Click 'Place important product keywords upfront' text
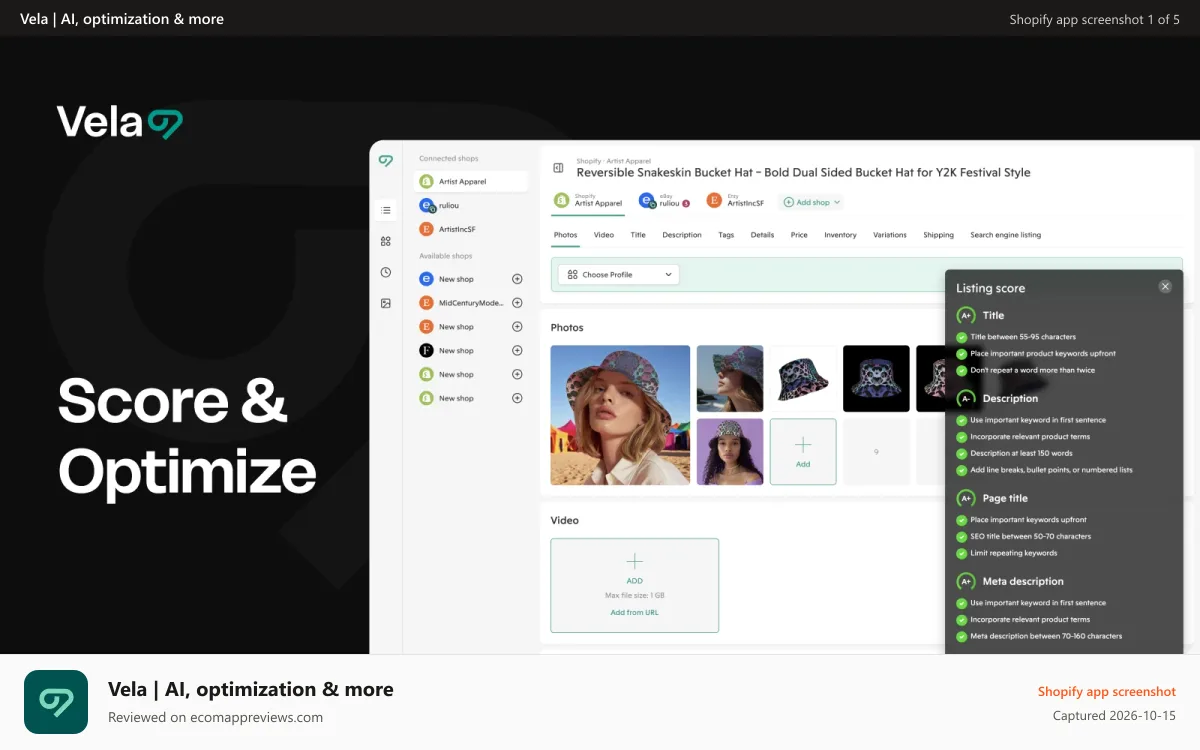 pos(1043,354)
